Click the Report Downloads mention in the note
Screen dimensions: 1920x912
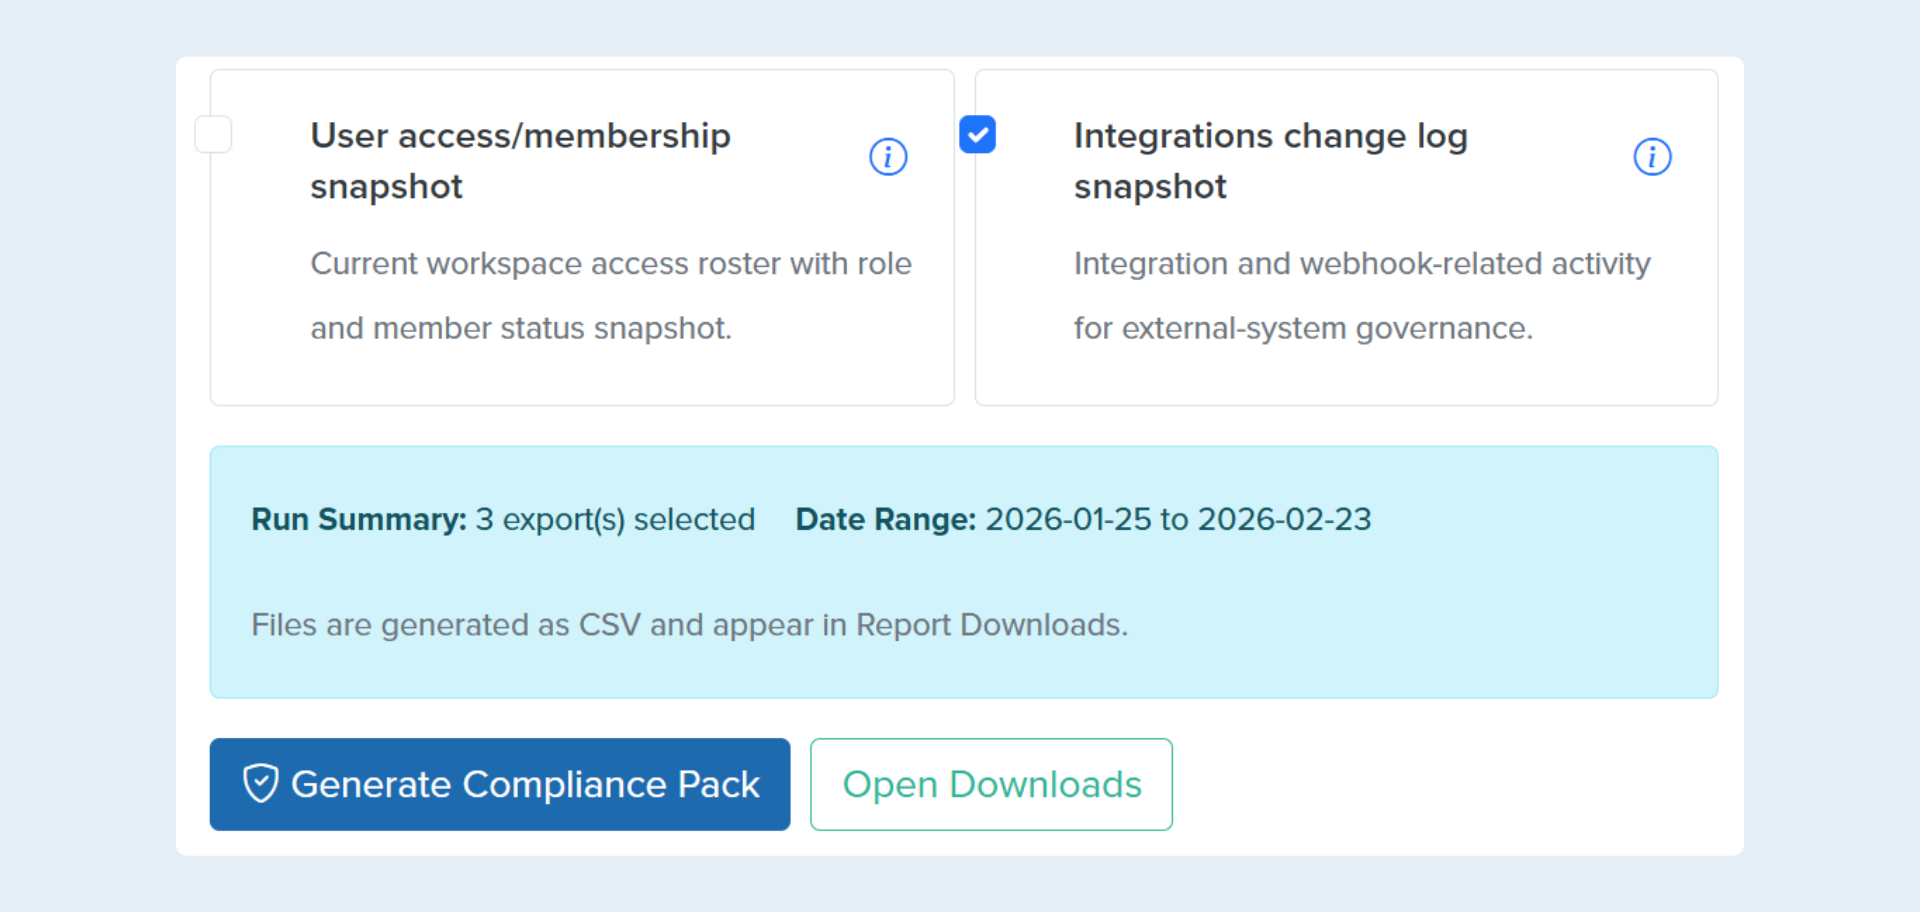click(x=991, y=624)
